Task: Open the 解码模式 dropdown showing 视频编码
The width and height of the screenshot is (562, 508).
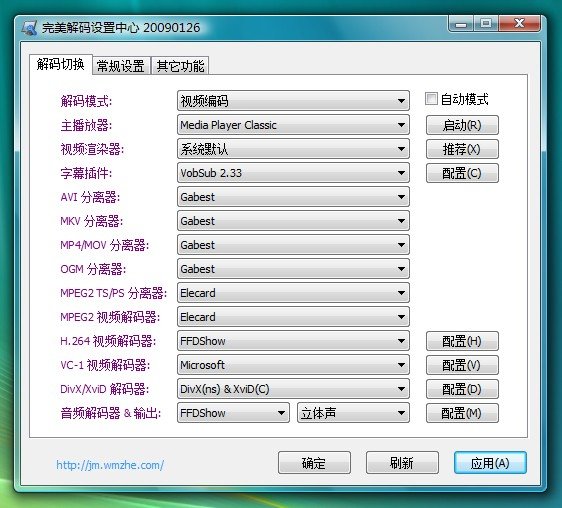Action: point(293,101)
